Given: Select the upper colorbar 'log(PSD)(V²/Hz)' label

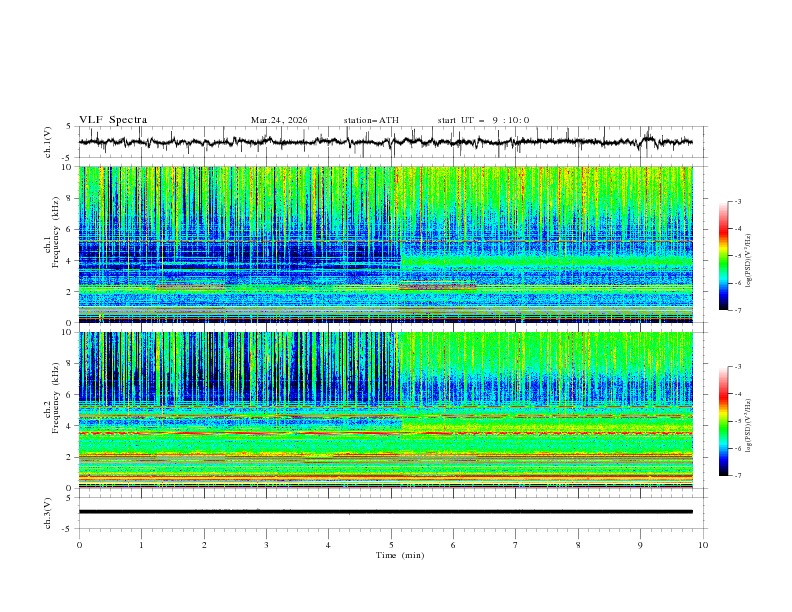Looking at the screenshot, I should click(749, 261).
